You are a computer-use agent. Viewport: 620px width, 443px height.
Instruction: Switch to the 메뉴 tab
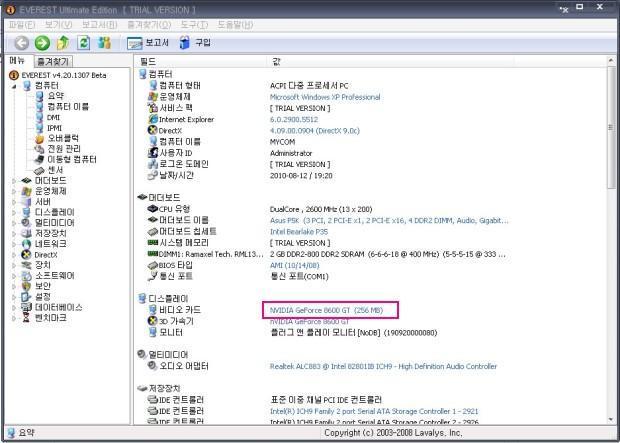click(x=17, y=61)
